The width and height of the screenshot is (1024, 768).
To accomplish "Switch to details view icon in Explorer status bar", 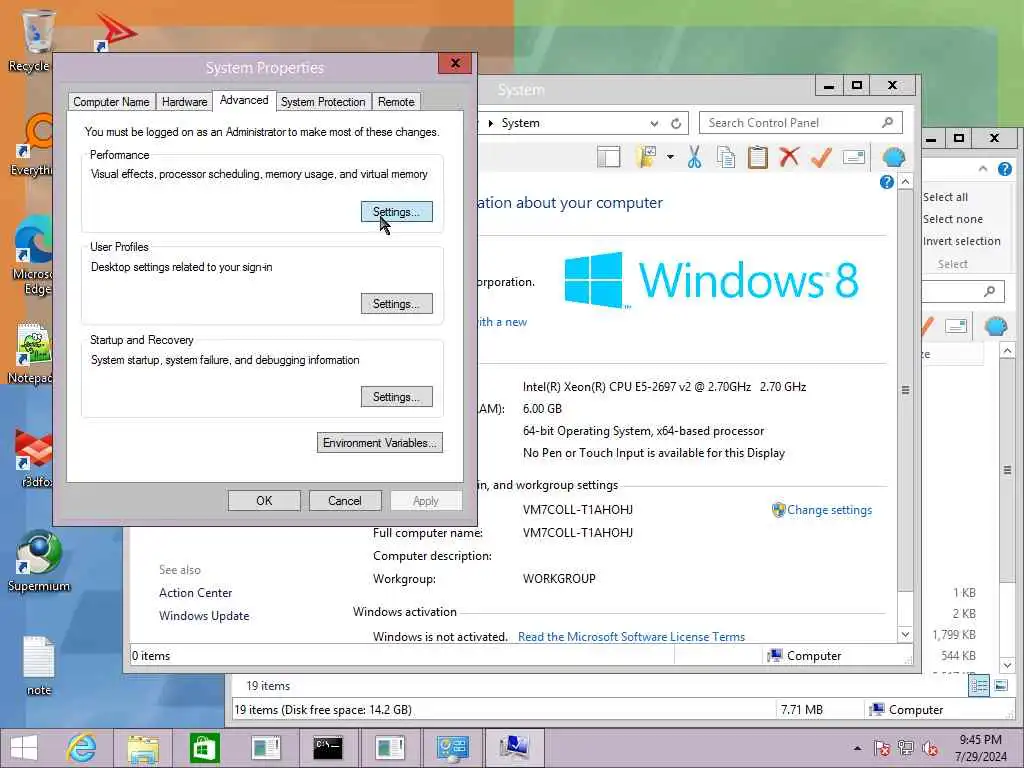I will tap(979, 686).
